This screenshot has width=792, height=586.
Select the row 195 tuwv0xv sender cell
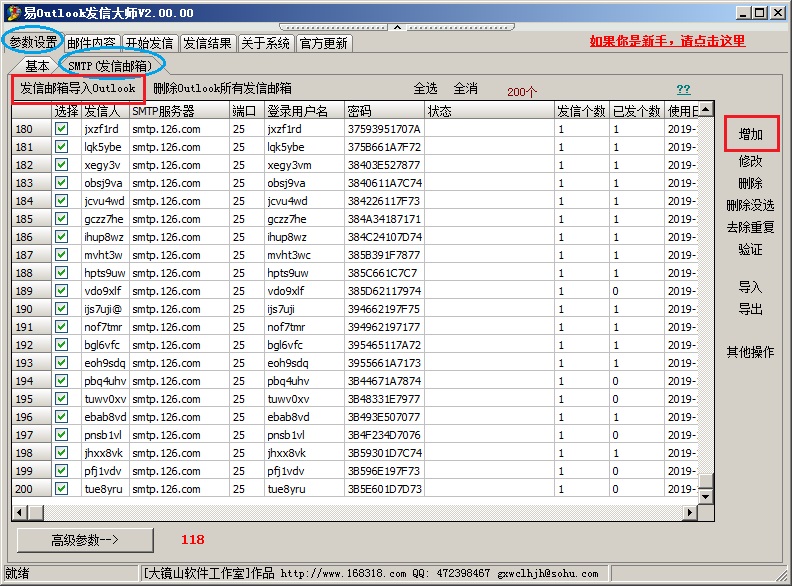tap(104, 399)
